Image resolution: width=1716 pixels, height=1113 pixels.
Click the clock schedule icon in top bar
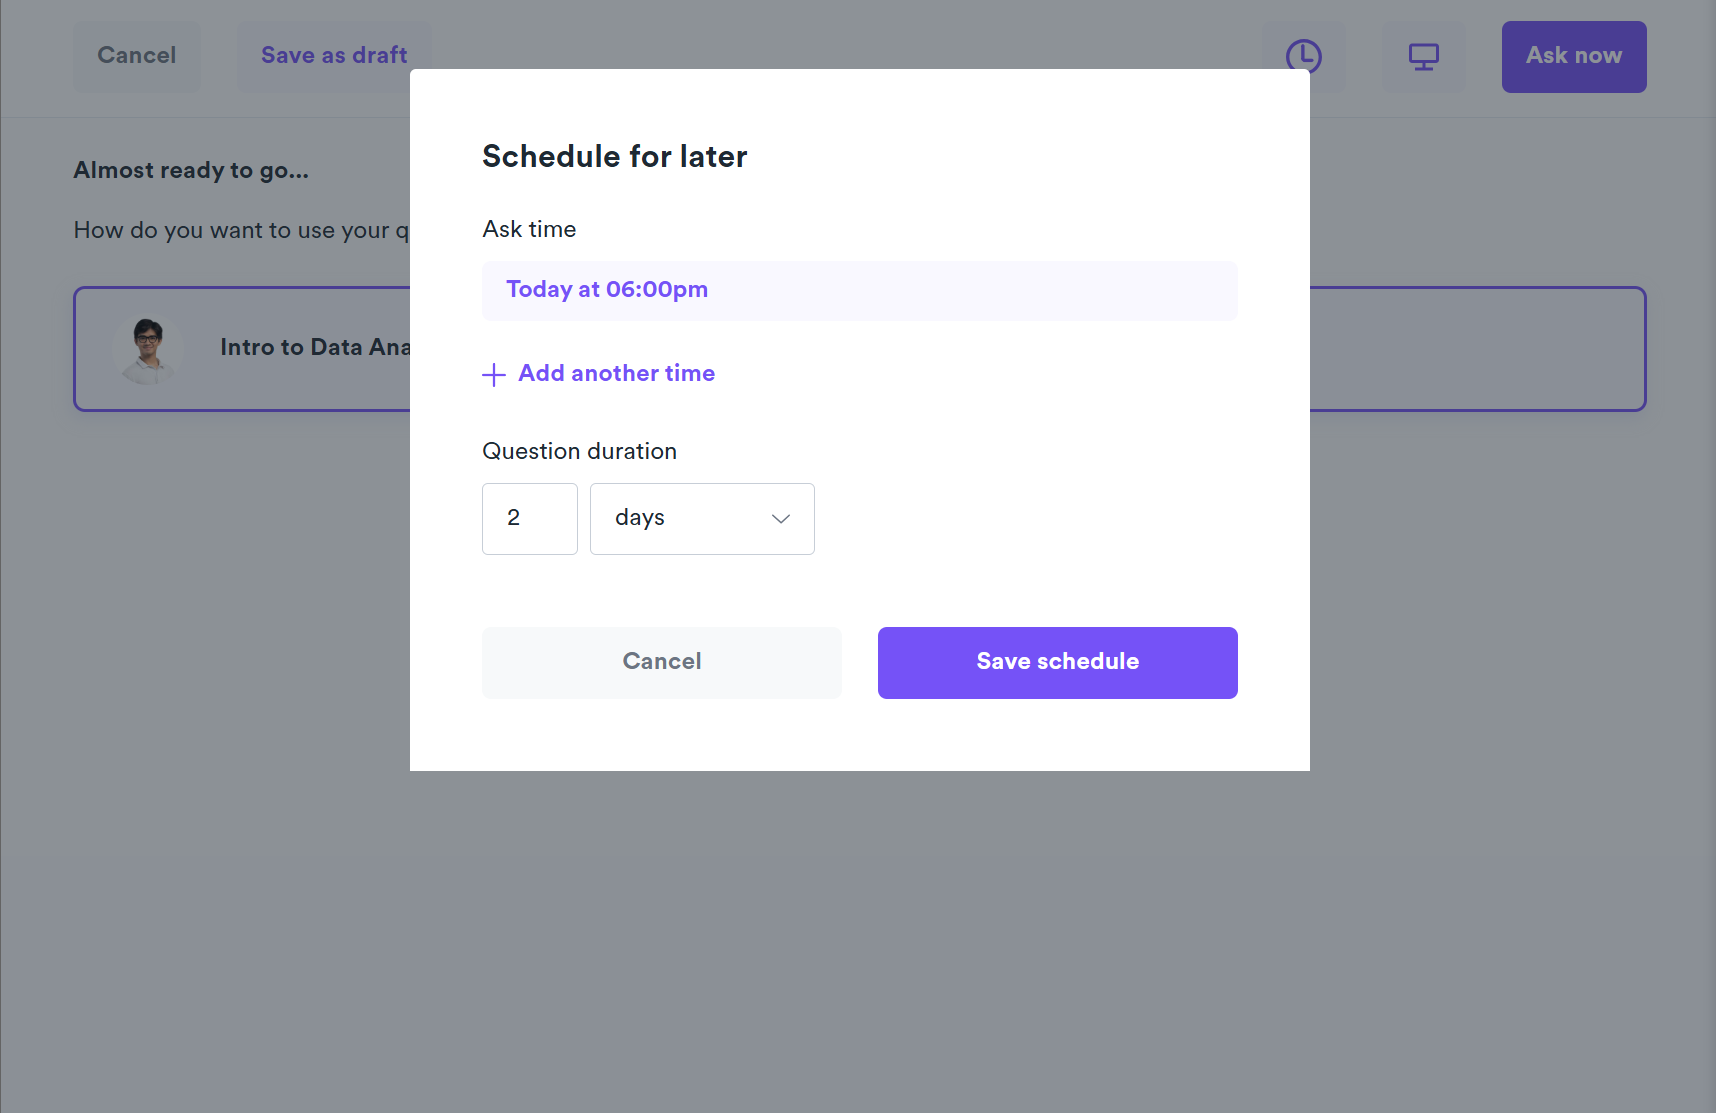click(1303, 56)
